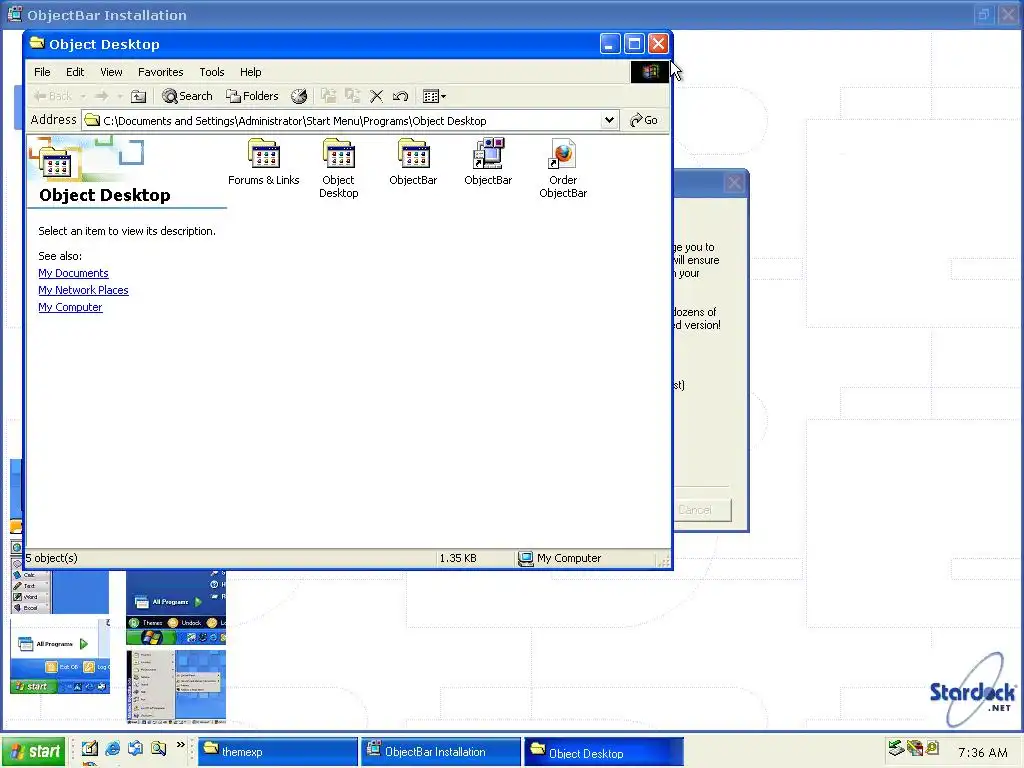Viewport: 1024px width, 768px height.
Task: Click the Move To toolbar icon
Action: click(x=328, y=97)
